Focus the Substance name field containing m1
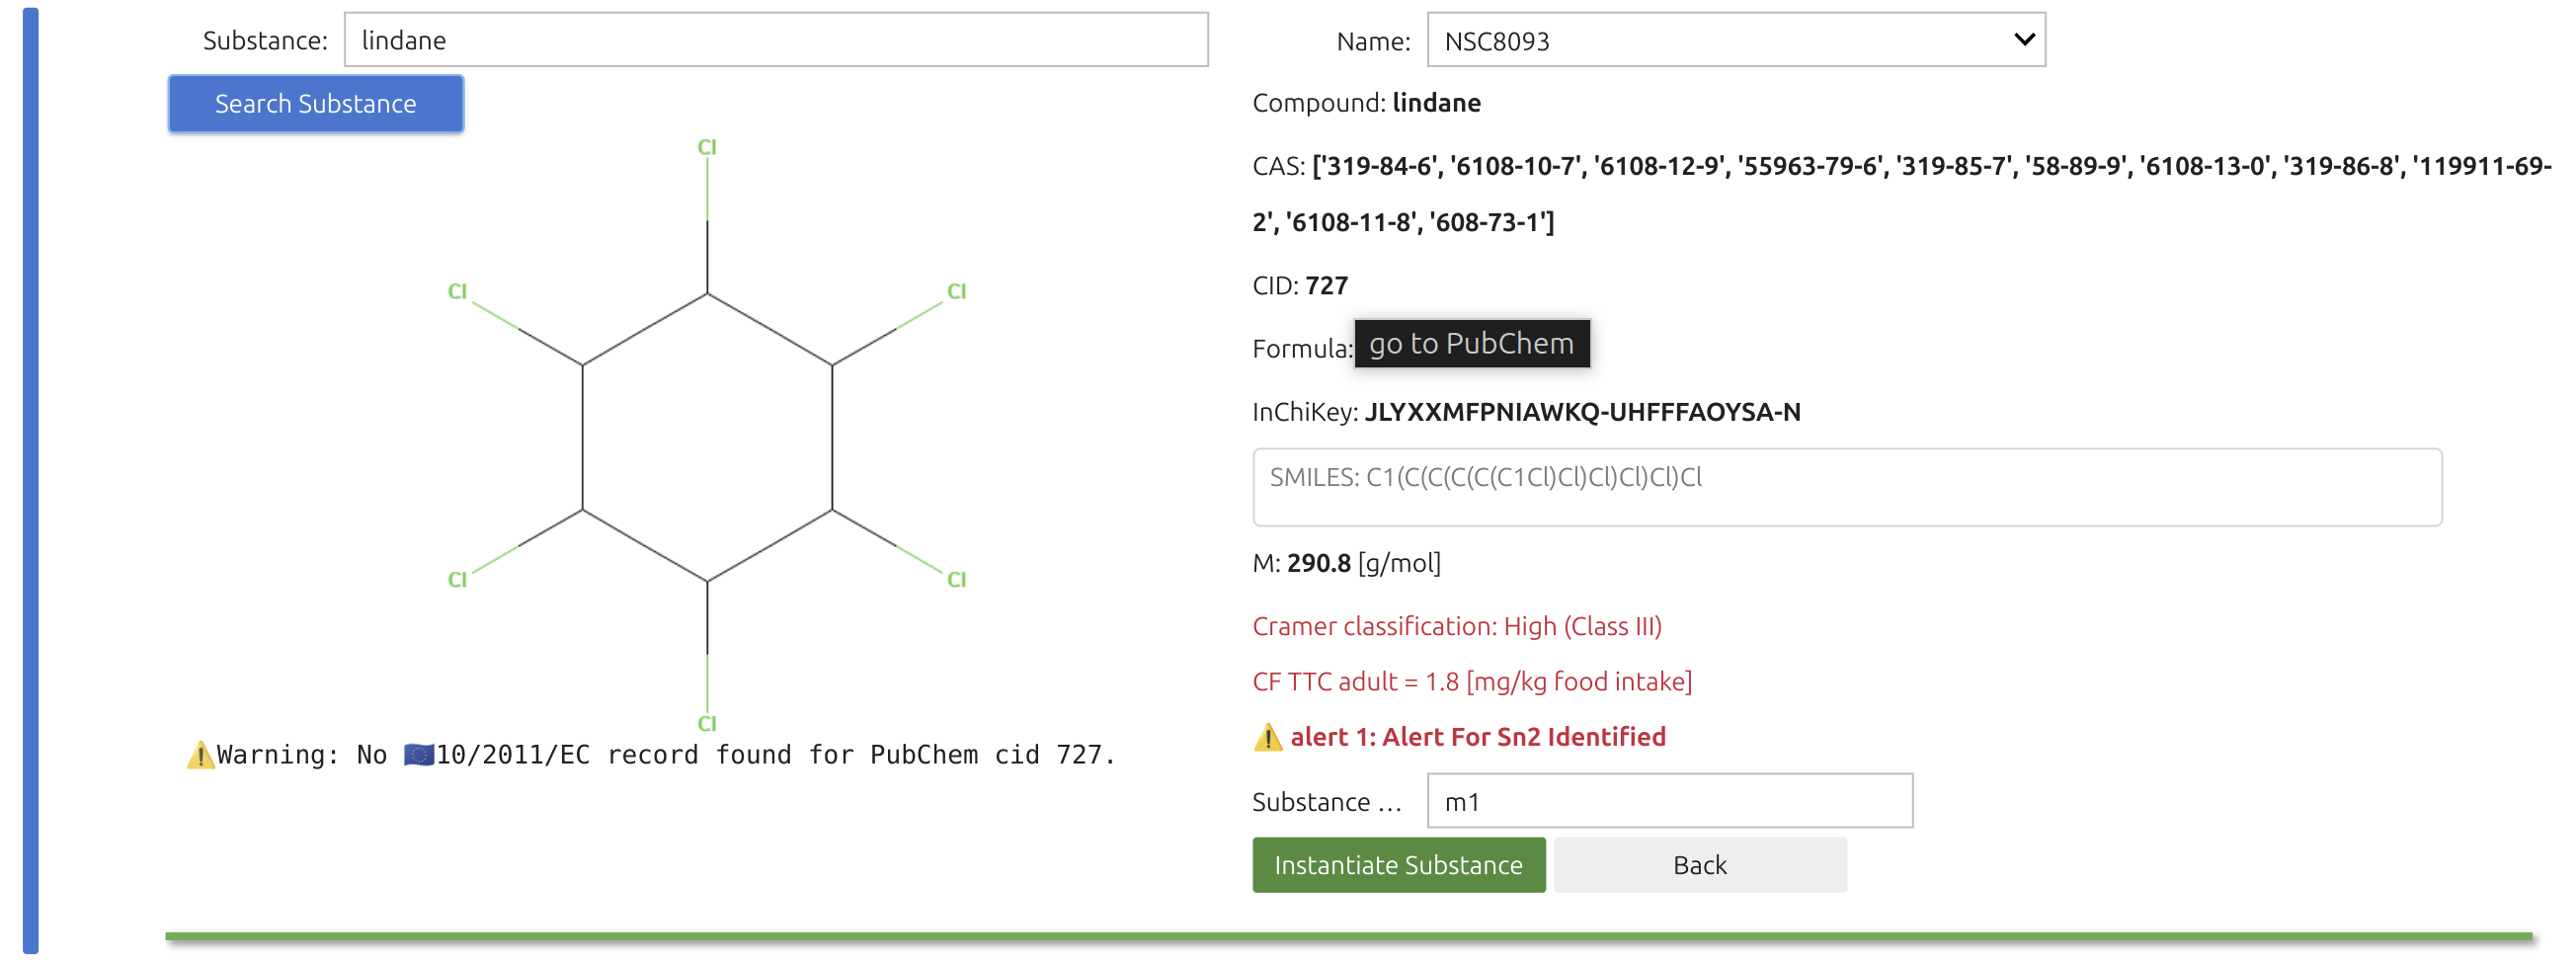 tap(1669, 801)
